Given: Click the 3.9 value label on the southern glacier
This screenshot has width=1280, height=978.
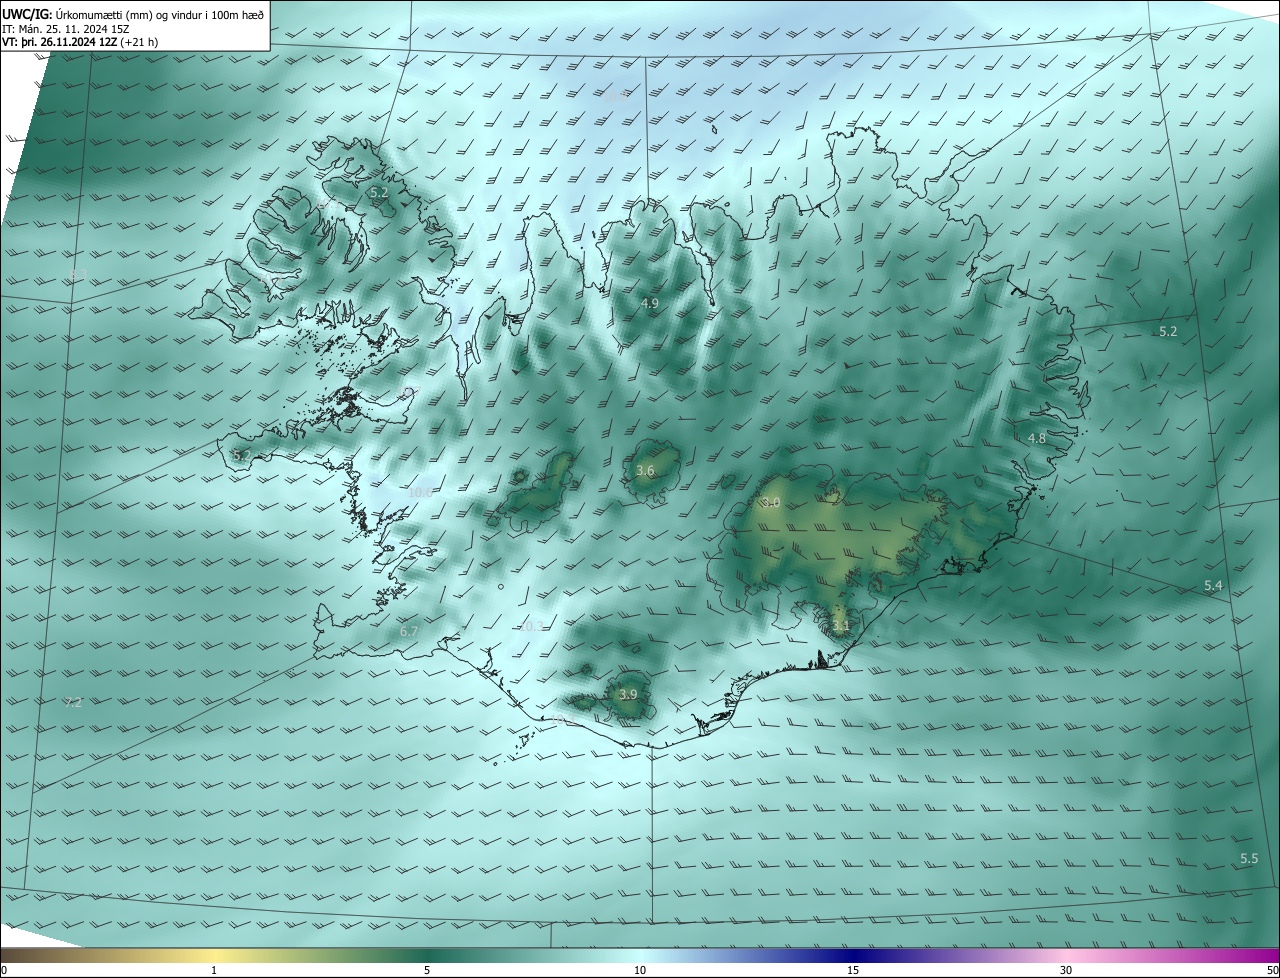Looking at the screenshot, I should 628,695.
